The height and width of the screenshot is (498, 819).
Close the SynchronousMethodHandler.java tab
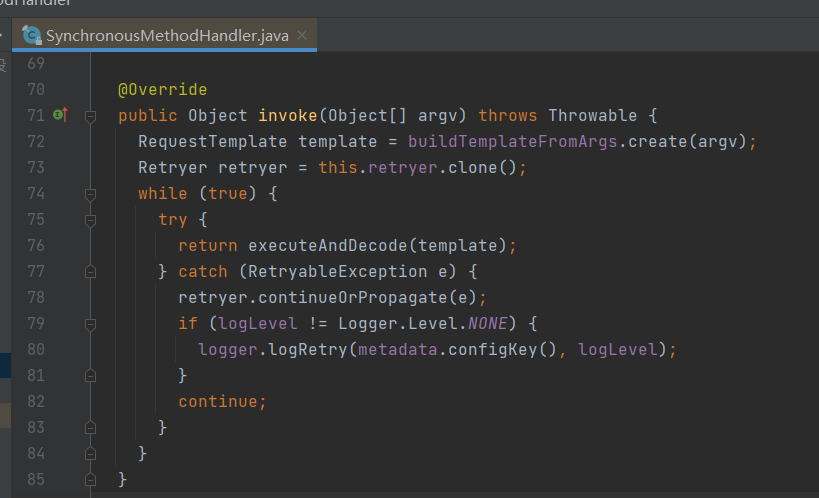click(302, 35)
